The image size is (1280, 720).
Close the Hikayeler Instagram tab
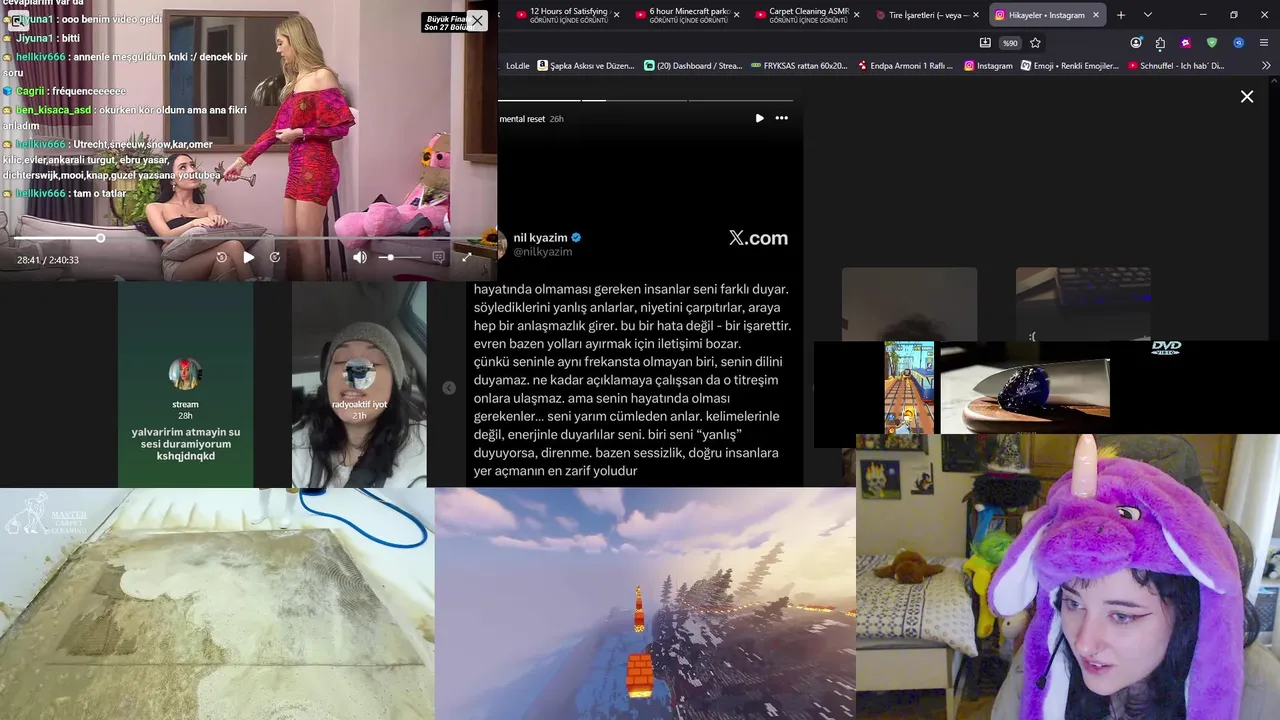1096,15
